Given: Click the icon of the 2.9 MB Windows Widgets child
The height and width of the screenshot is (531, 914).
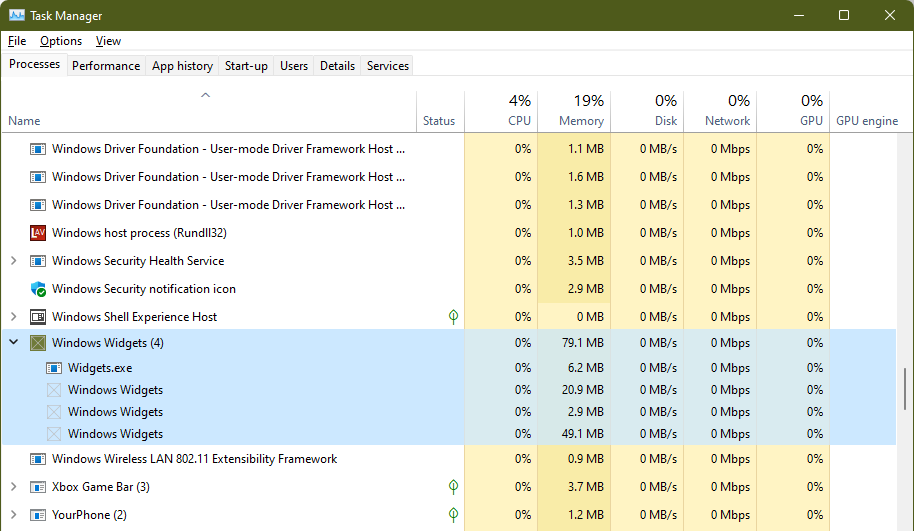Looking at the screenshot, I should [x=54, y=412].
